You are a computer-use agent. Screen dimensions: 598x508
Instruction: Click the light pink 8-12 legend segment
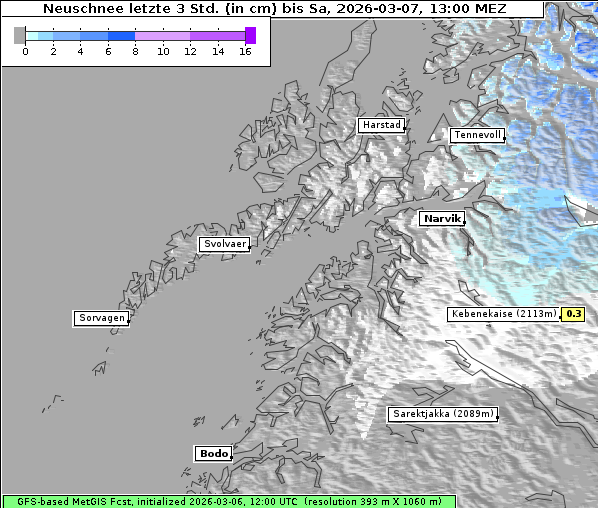coord(163,36)
